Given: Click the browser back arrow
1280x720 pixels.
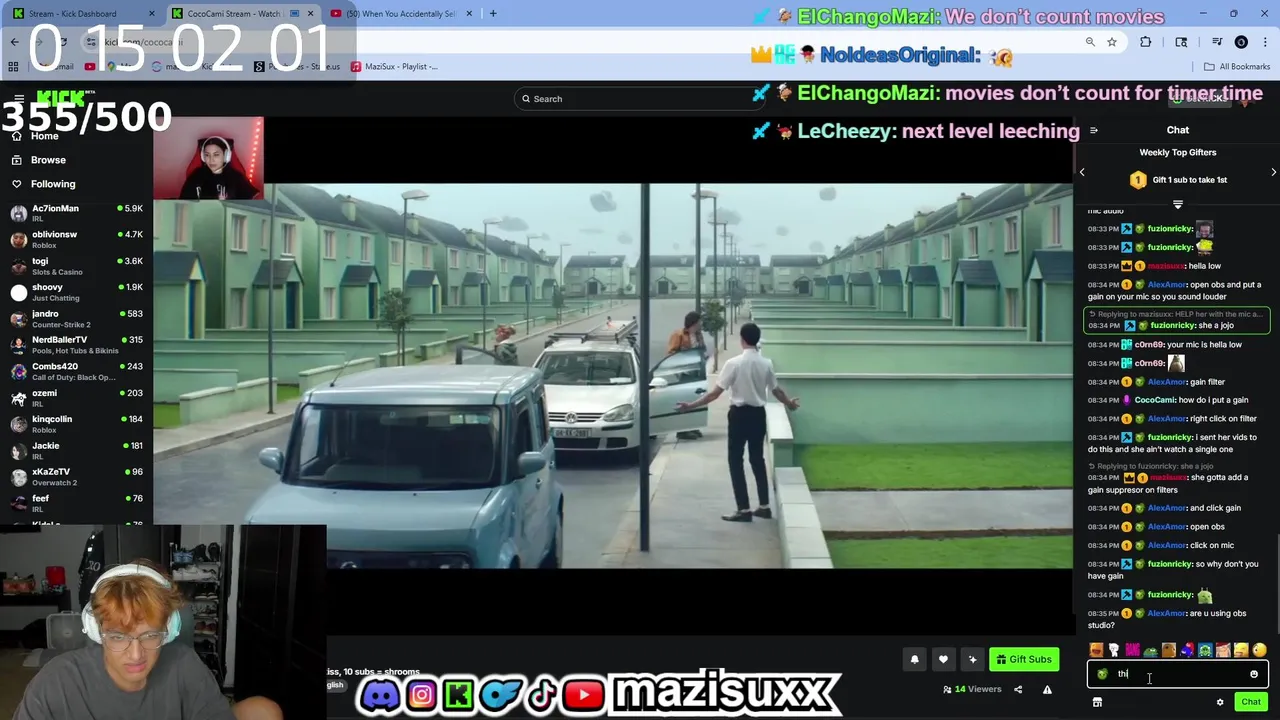Looking at the screenshot, I should click(15, 42).
